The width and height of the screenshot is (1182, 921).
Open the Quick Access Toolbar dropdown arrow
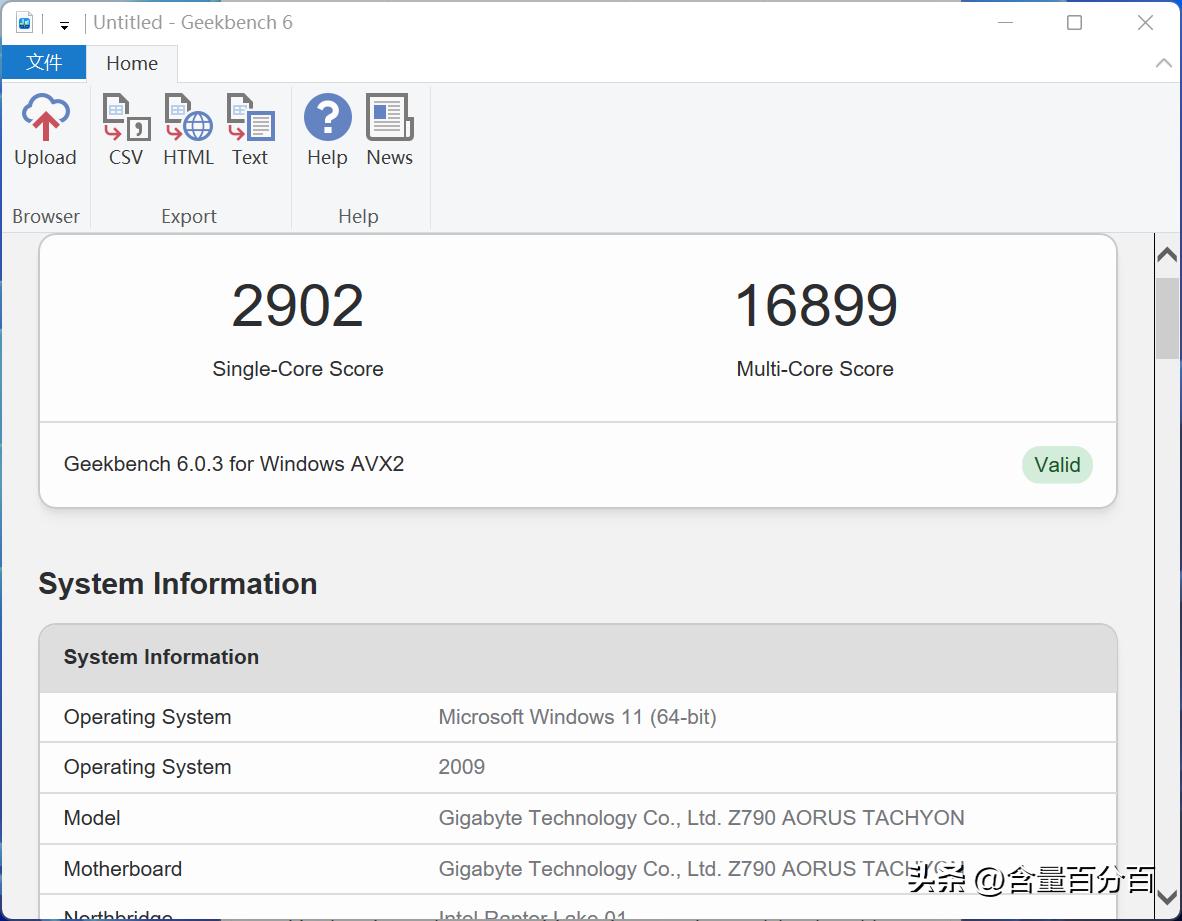(x=64, y=25)
